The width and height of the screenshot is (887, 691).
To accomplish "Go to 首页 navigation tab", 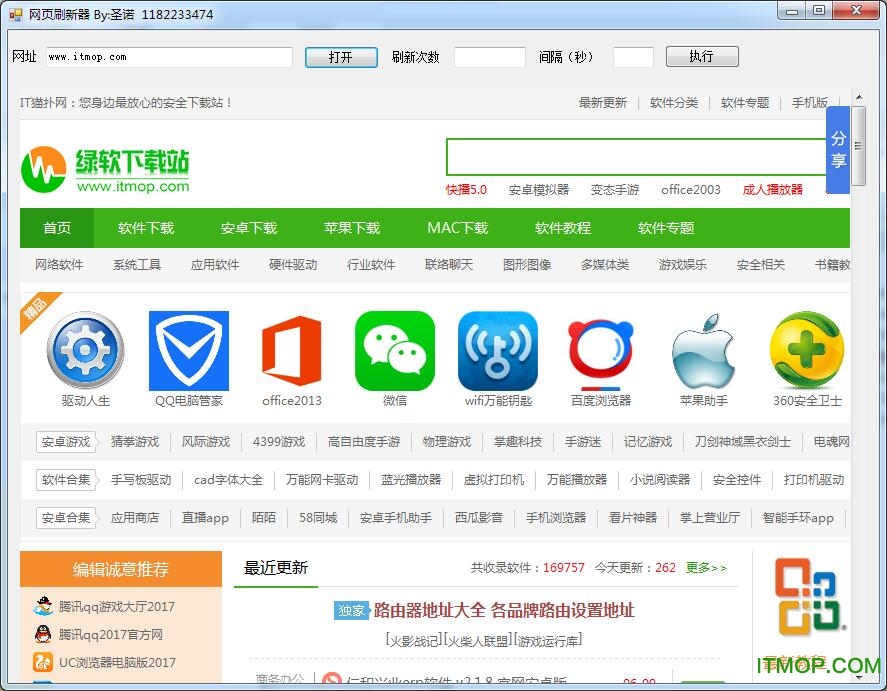I will pos(57,228).
